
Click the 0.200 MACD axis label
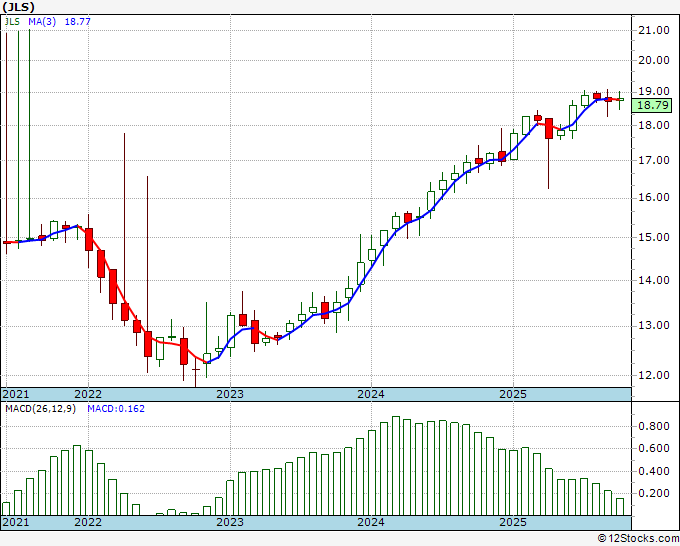pyautogui.click(x=653, y=493)
